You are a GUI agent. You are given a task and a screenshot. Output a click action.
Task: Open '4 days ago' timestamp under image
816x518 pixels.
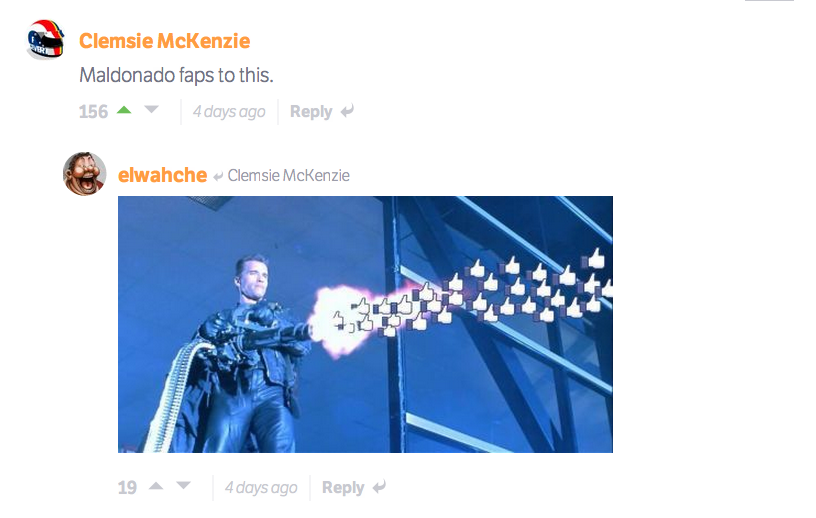click(261, 487)
